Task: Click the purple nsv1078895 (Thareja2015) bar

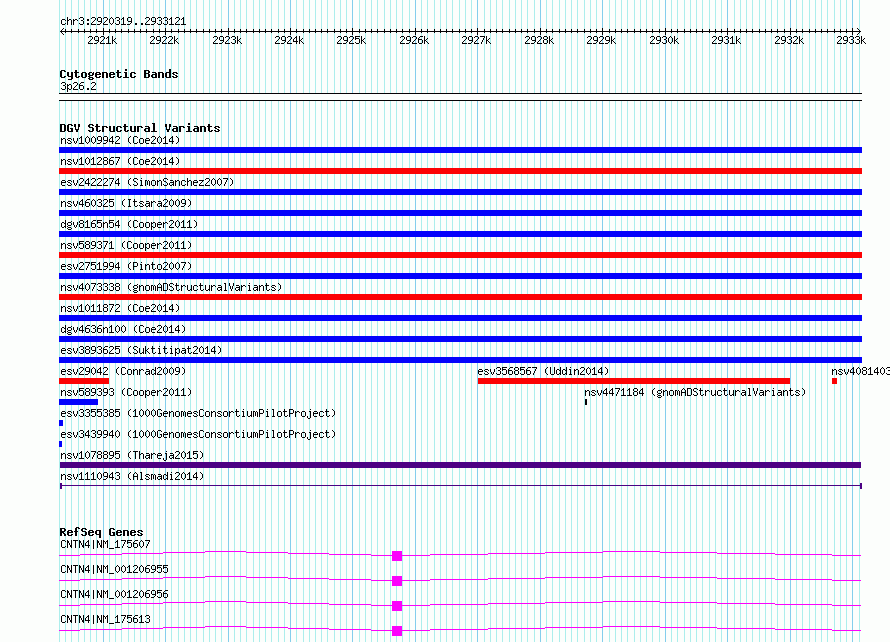Action: [460, 465]
